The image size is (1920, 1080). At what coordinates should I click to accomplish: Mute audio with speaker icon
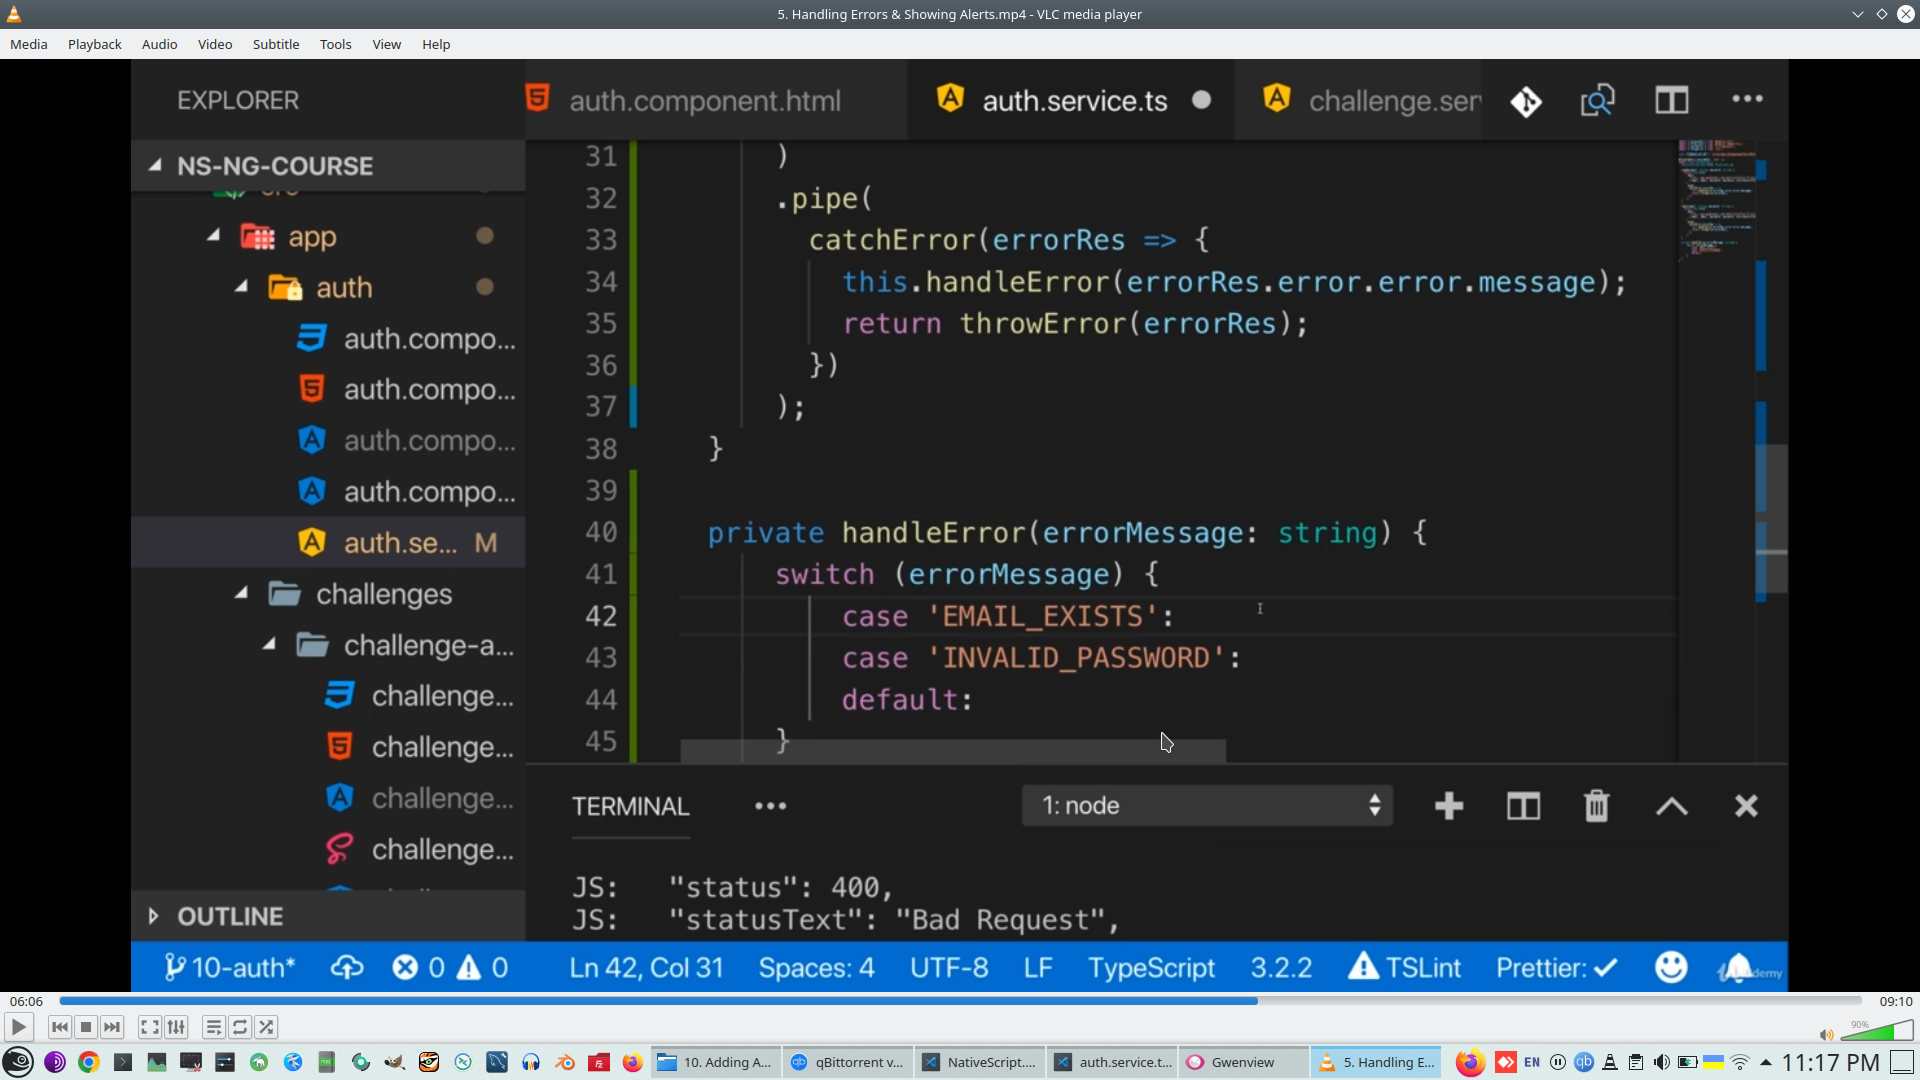[x=1826, y=1035]
